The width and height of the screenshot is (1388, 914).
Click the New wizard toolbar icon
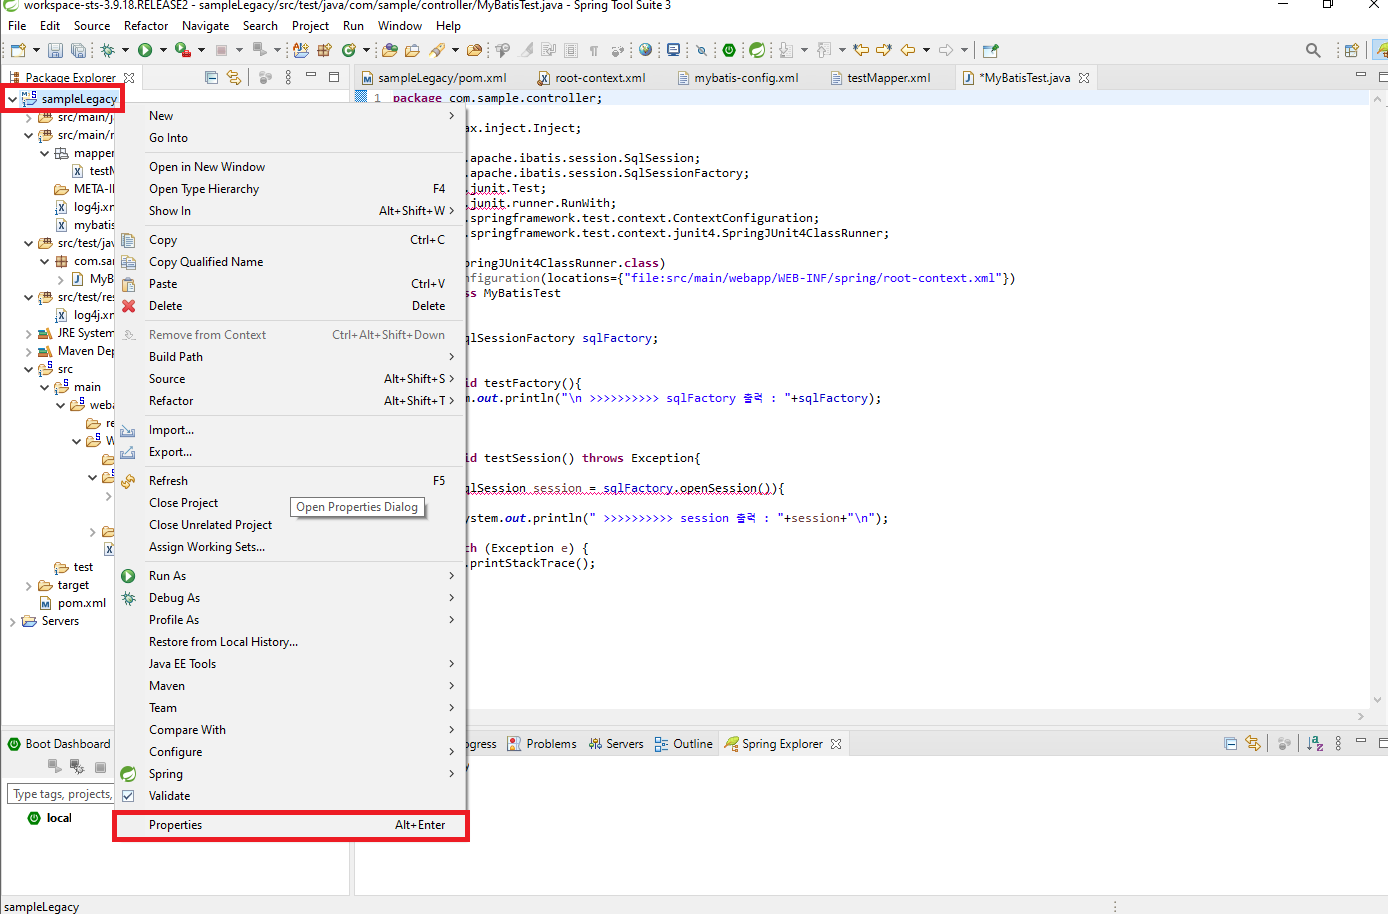18,50
